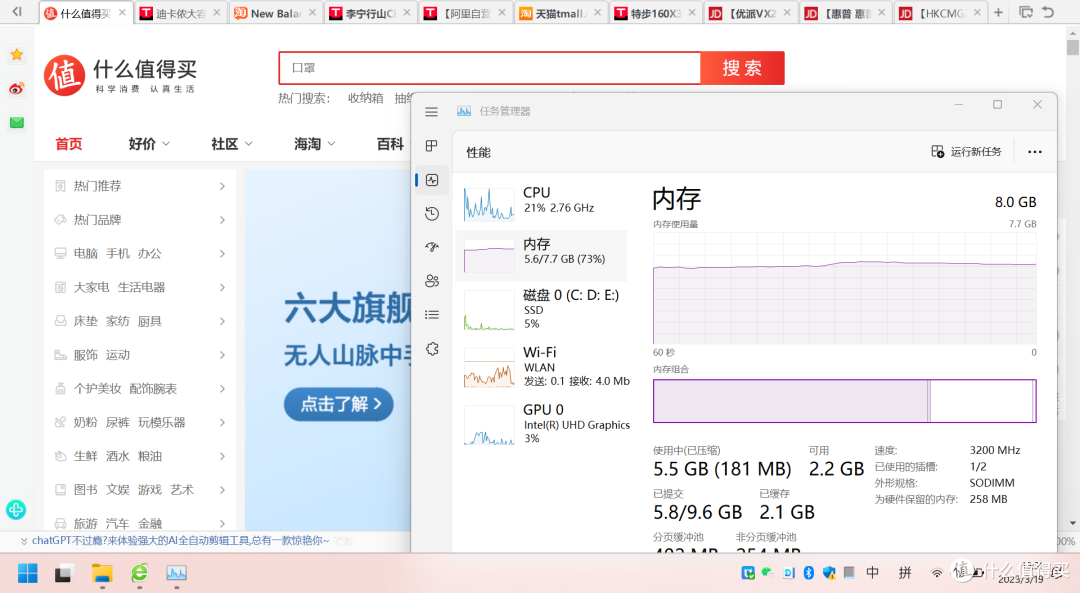Toggle the 中 input language indicator
The height and width of the screenshot is (593, 1080).
873,572
